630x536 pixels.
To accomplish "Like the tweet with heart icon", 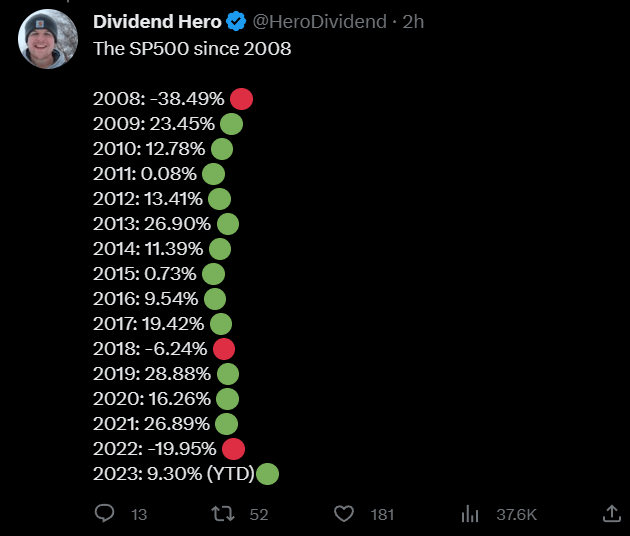I will (x=344, y=514).
